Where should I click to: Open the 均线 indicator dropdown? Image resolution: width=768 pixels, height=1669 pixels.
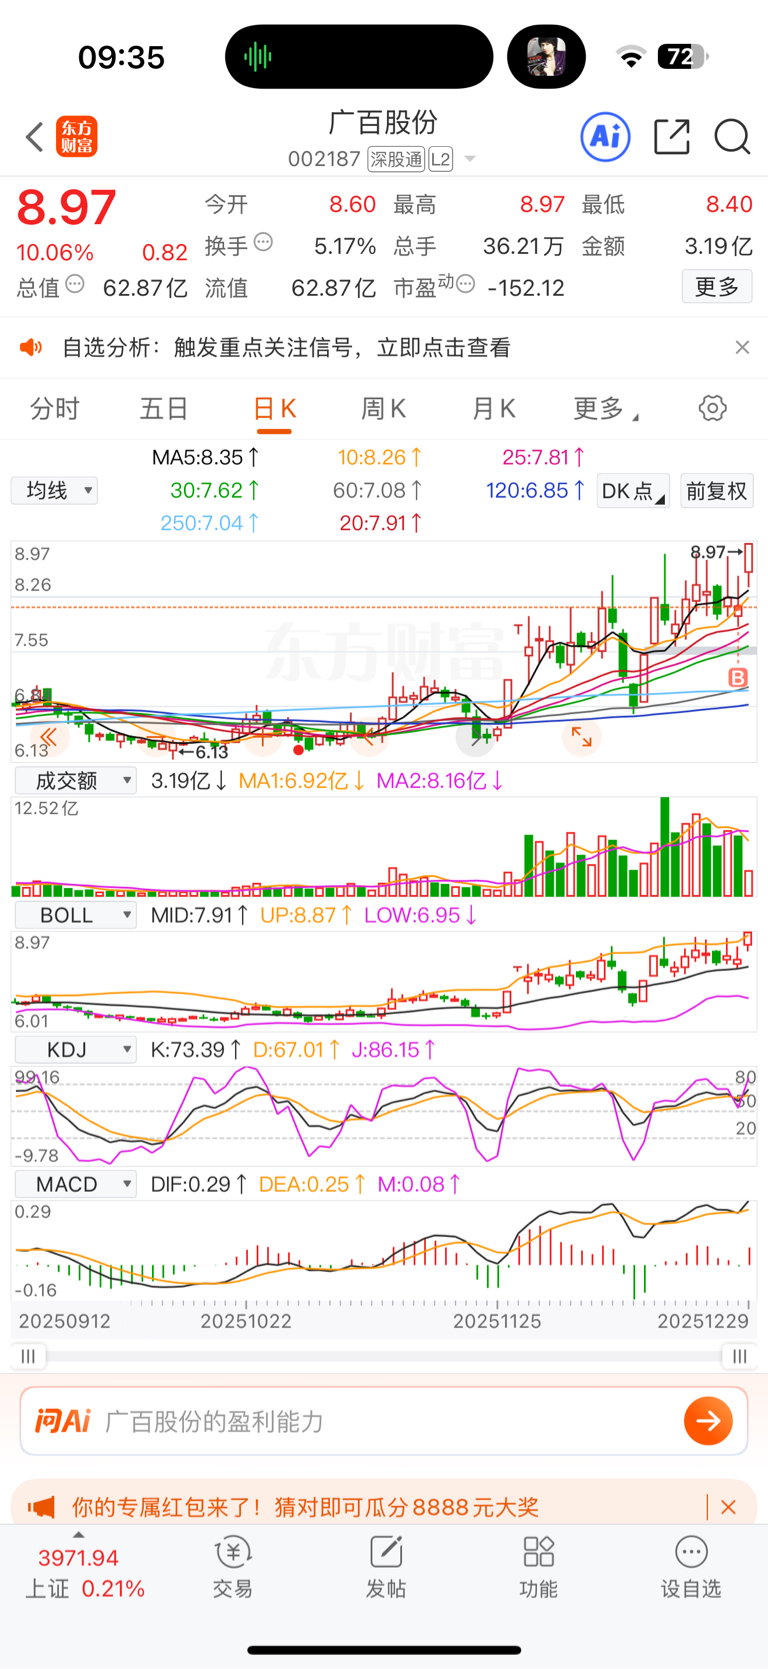[x=54, y=490]
